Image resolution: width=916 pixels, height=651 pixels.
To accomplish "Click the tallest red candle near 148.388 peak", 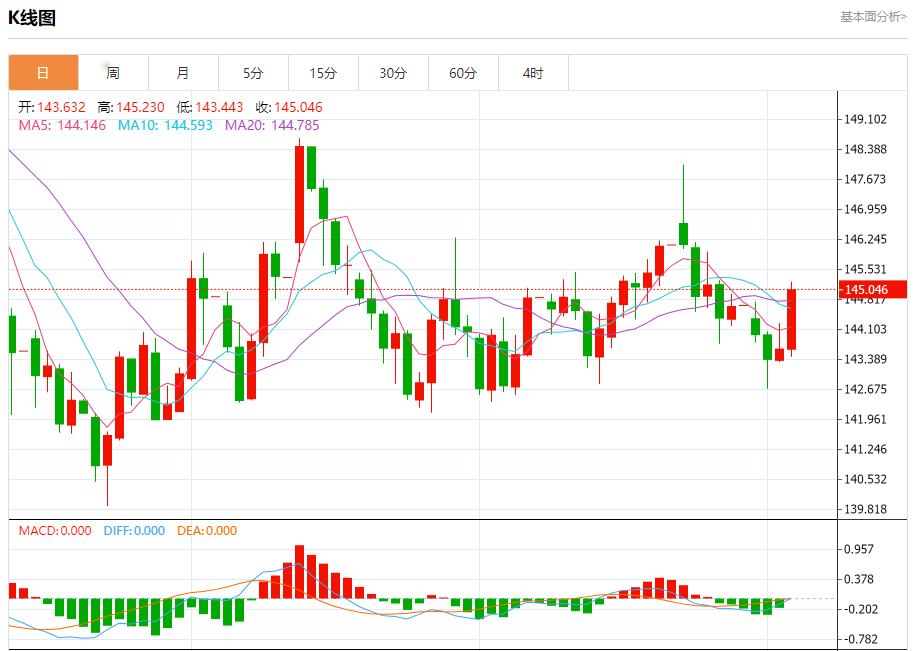I will pos(300,194).
